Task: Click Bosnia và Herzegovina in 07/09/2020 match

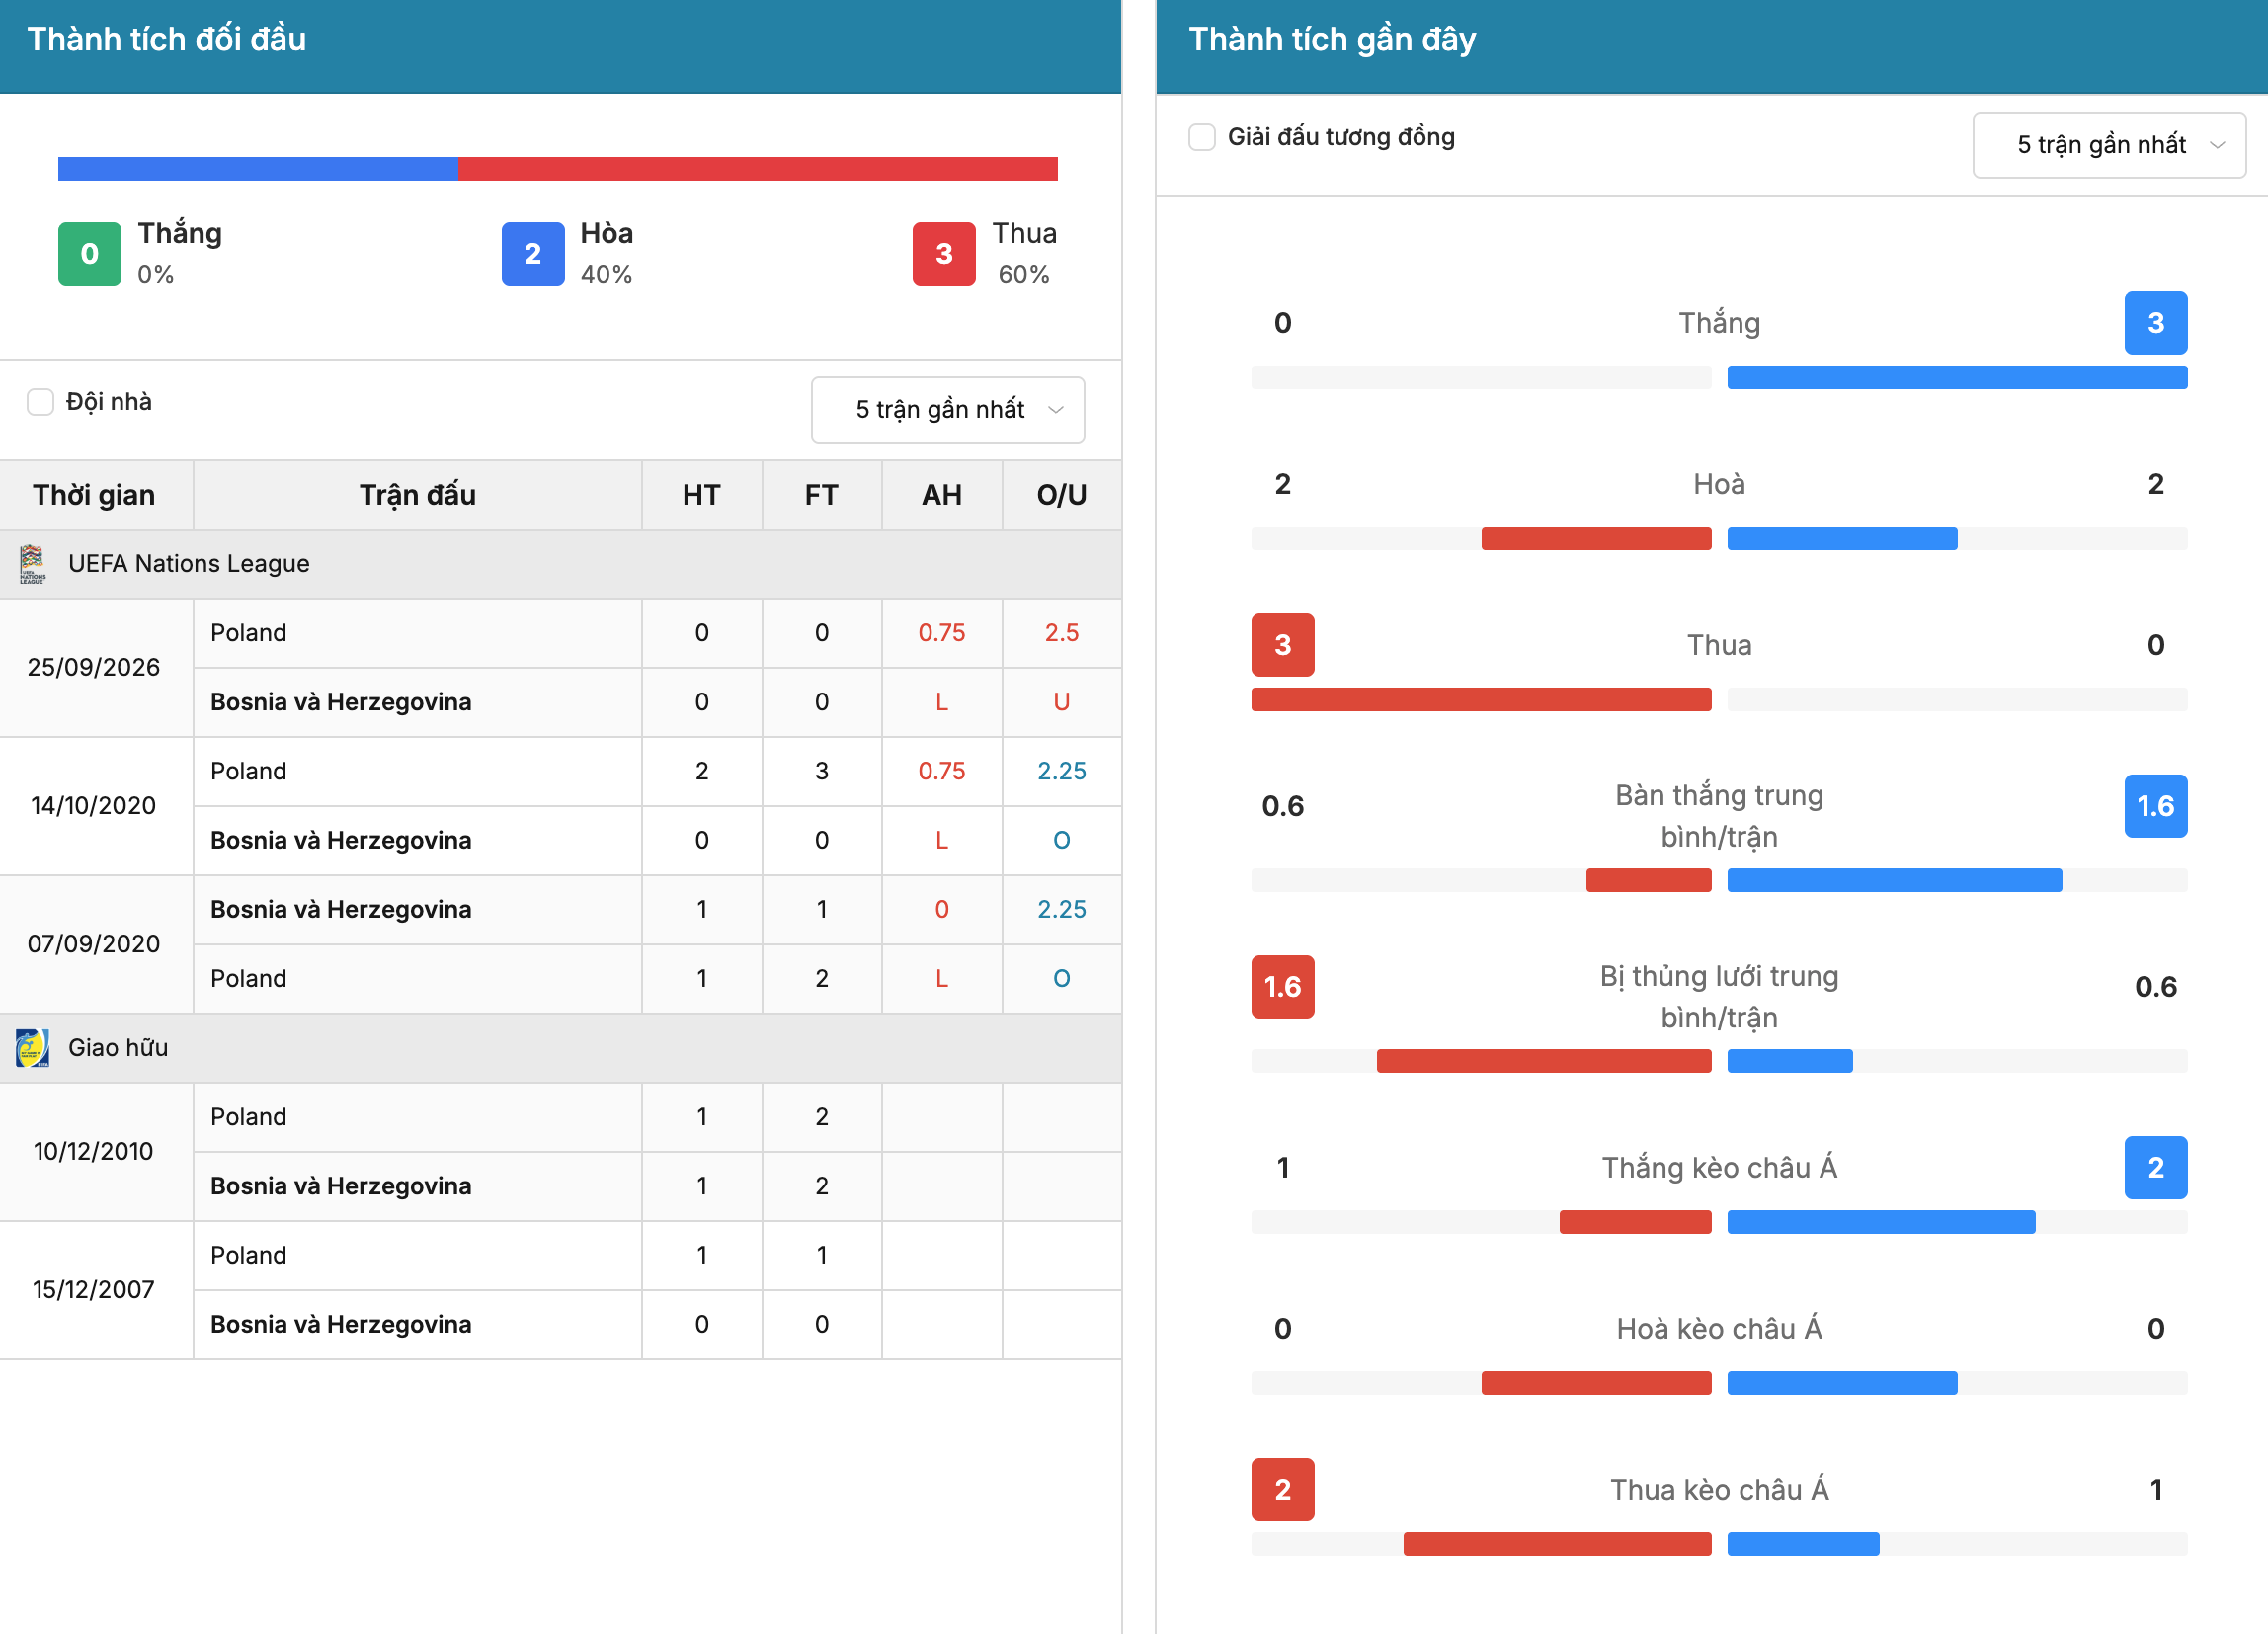Action: click(x=341, y=909)
